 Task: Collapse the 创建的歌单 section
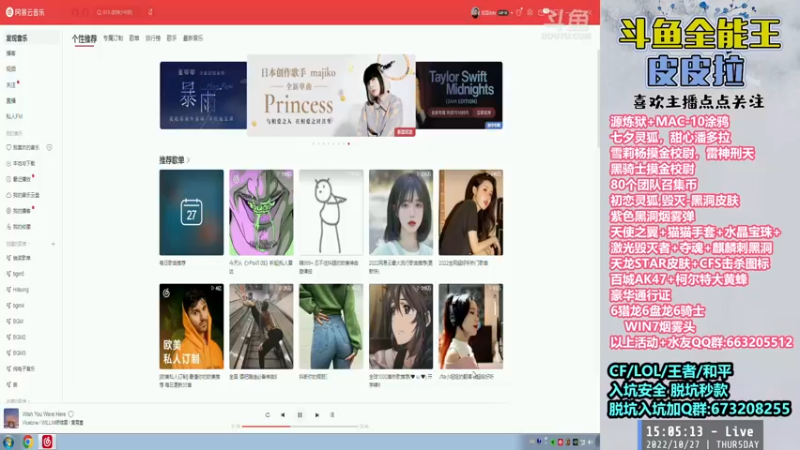pos(18,244)
